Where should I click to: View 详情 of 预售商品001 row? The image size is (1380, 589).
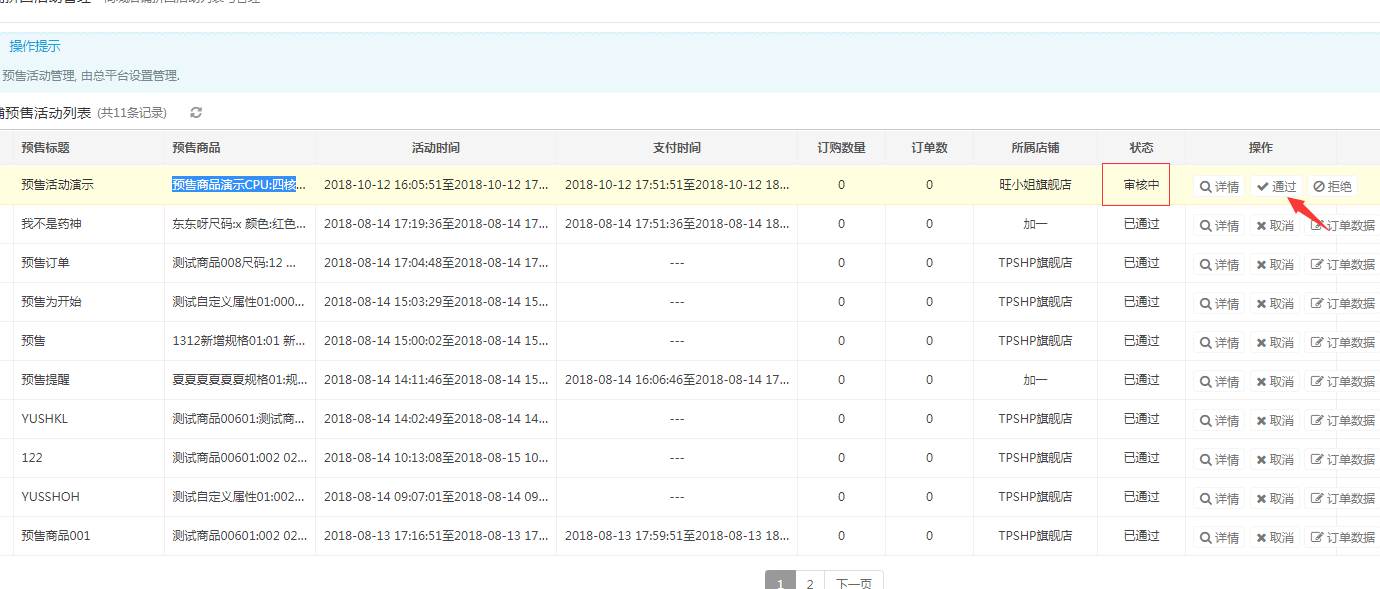1219,538
